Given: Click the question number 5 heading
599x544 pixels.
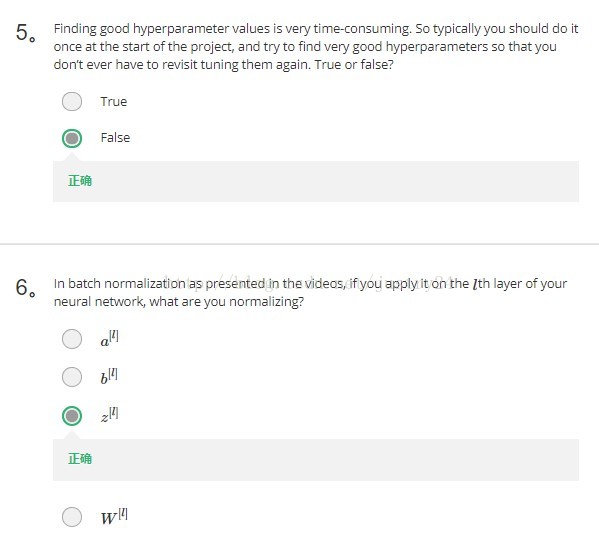Looking at the screenshot, I should (26, 32).
